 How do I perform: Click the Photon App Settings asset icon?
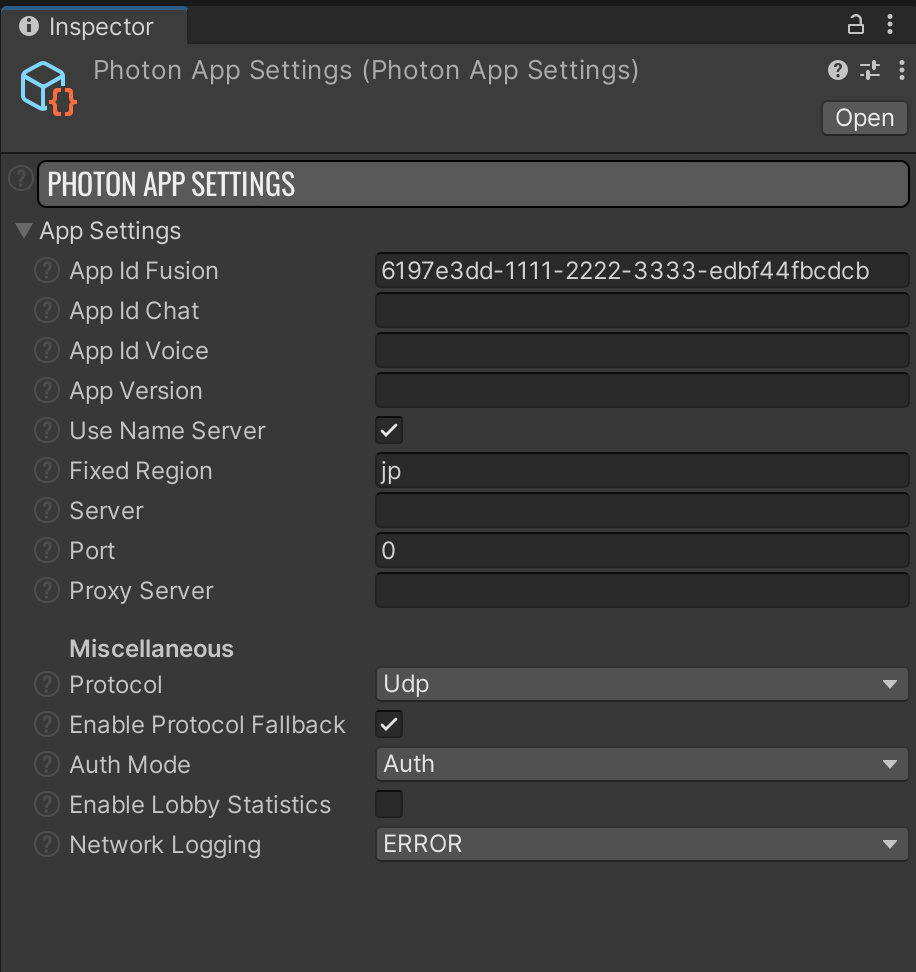click(48, 89)
